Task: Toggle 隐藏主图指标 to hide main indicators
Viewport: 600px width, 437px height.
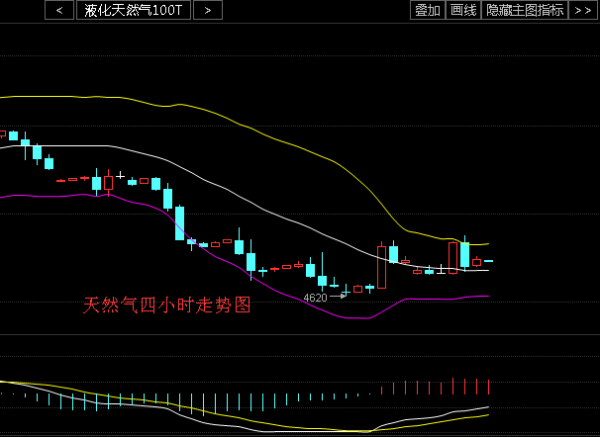Action: [x=525, y=10]
